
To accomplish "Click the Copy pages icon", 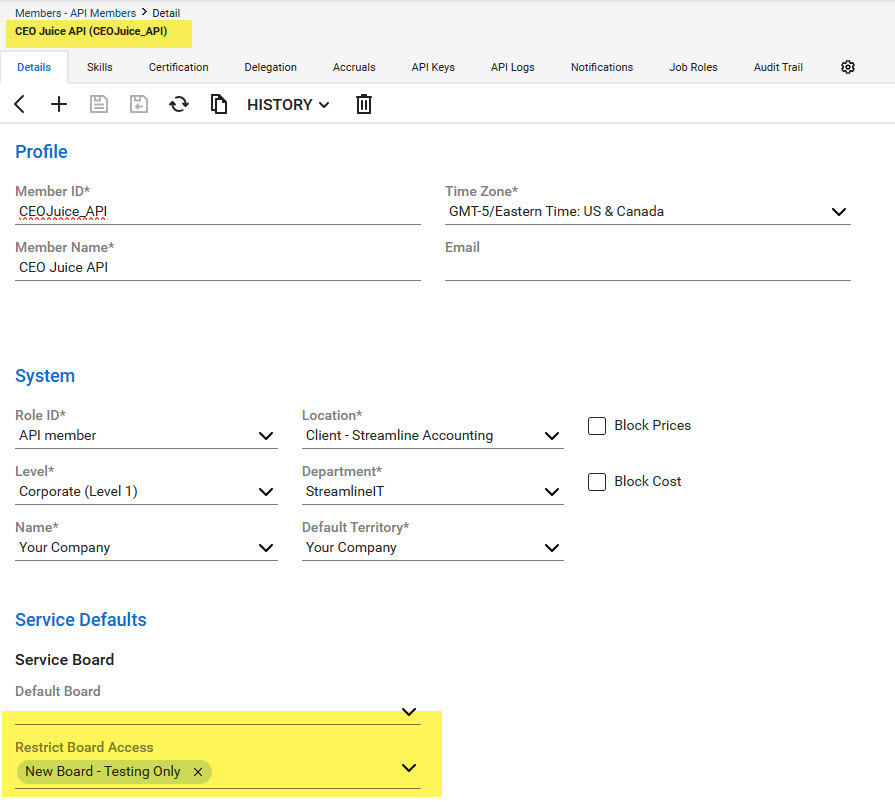I will (x=219, y=104).
